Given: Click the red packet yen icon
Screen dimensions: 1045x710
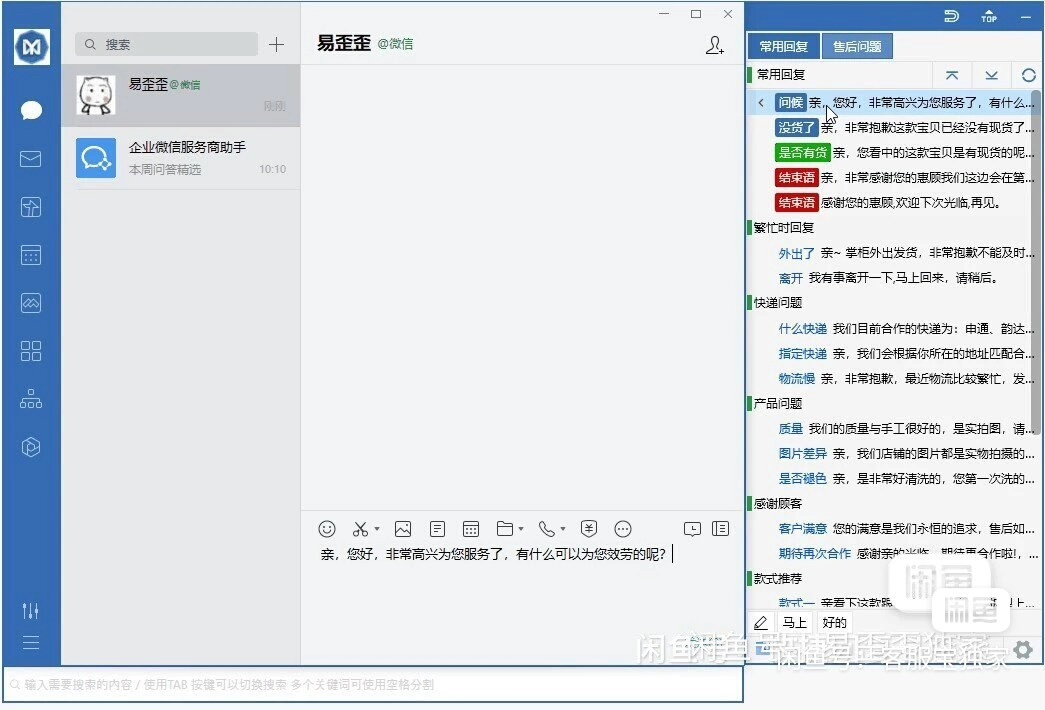Looking at the screenshot, I should click(588, 529).
